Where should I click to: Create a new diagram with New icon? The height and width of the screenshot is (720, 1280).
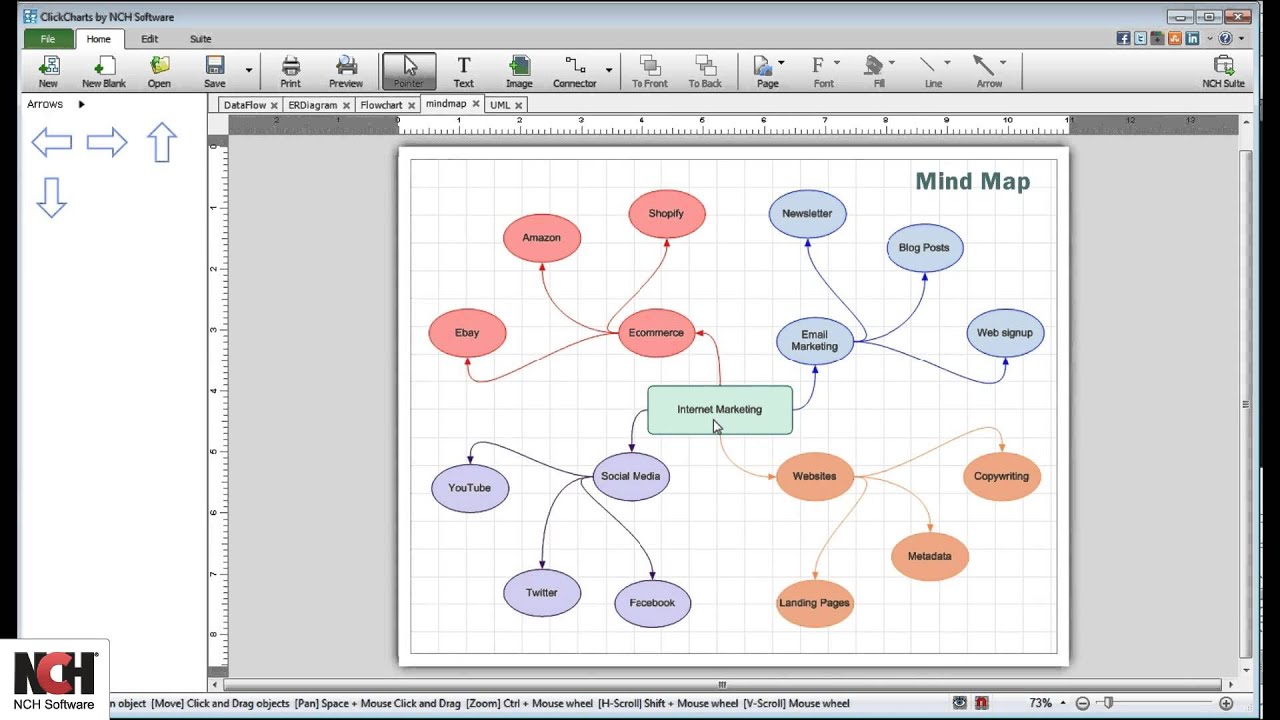click(48, 71)
